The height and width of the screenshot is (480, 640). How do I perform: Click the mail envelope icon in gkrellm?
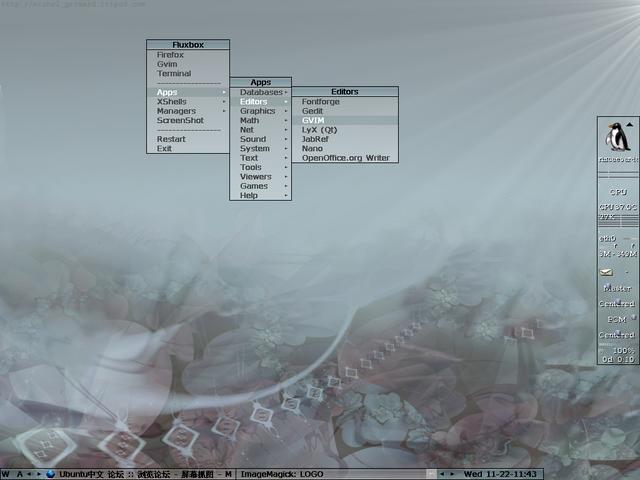point(606,272)
